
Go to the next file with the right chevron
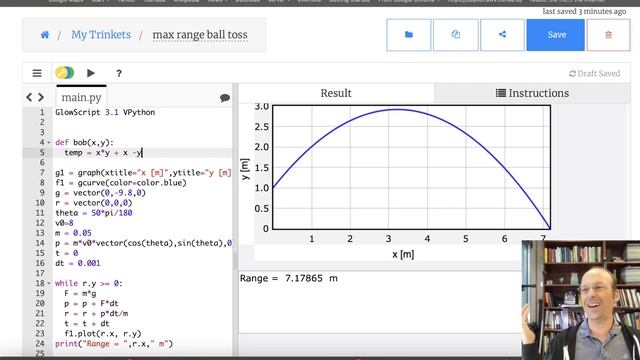(41, 97)
